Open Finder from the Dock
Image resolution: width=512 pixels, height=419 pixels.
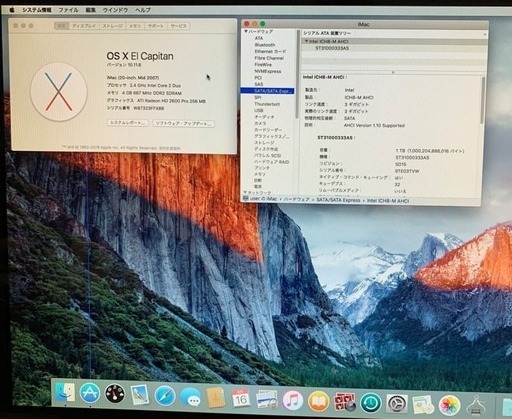pyautogui.click(x=65, y=392)
